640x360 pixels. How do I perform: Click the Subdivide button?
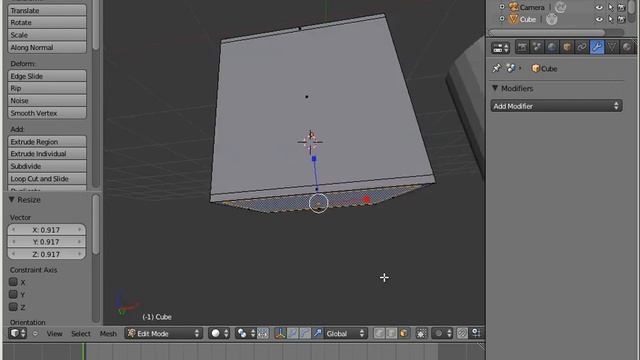coord(47,166)
